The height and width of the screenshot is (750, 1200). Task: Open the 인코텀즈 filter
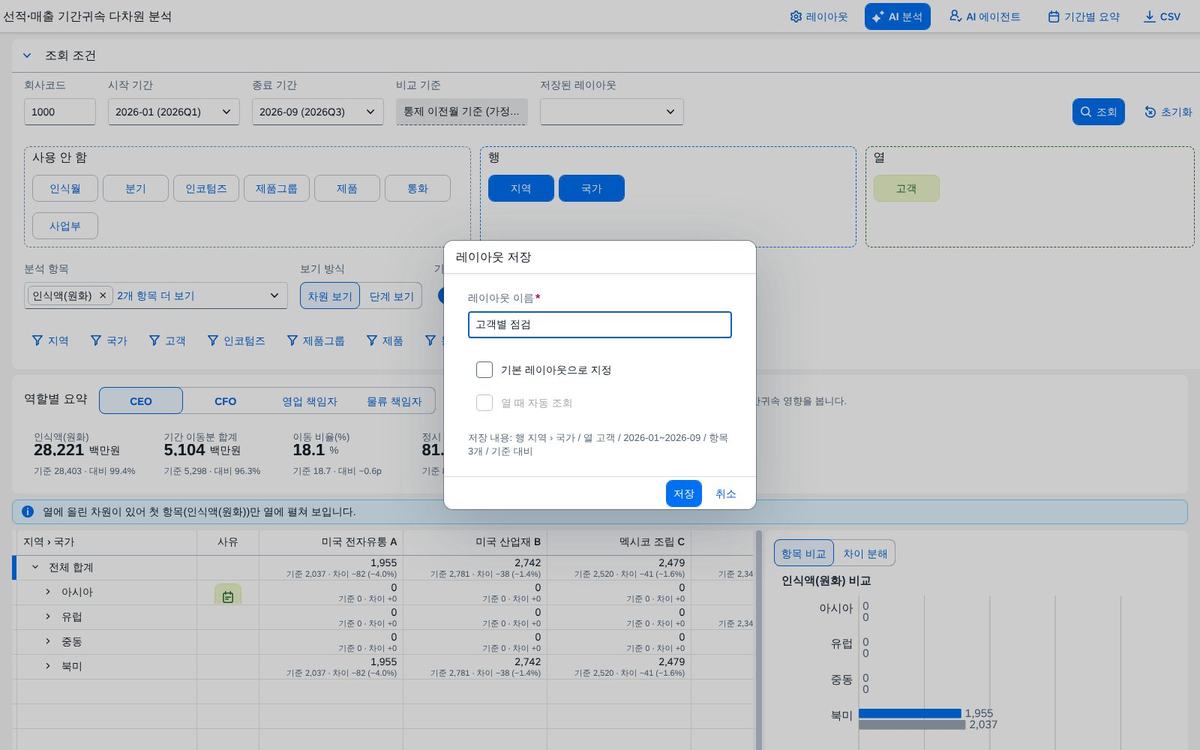click(x=236, y=340)
